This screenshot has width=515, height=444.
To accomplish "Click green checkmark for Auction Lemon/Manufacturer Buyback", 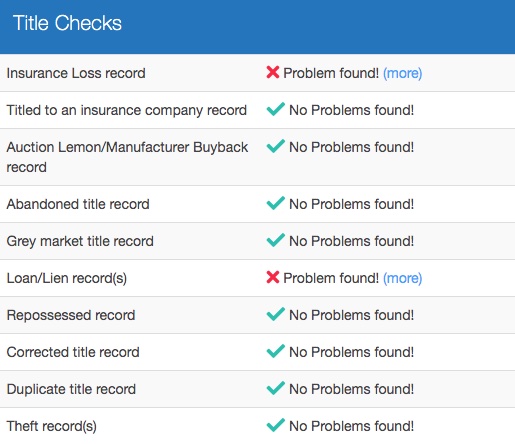I will tap(276, 146).
